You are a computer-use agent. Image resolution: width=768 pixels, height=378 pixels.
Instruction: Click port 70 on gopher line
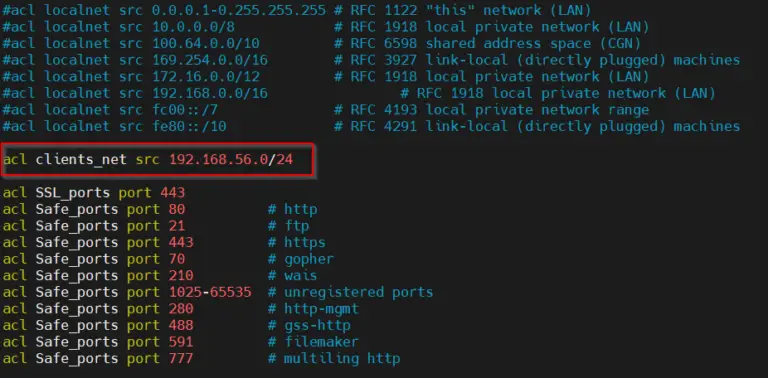[x=177, y=259]
